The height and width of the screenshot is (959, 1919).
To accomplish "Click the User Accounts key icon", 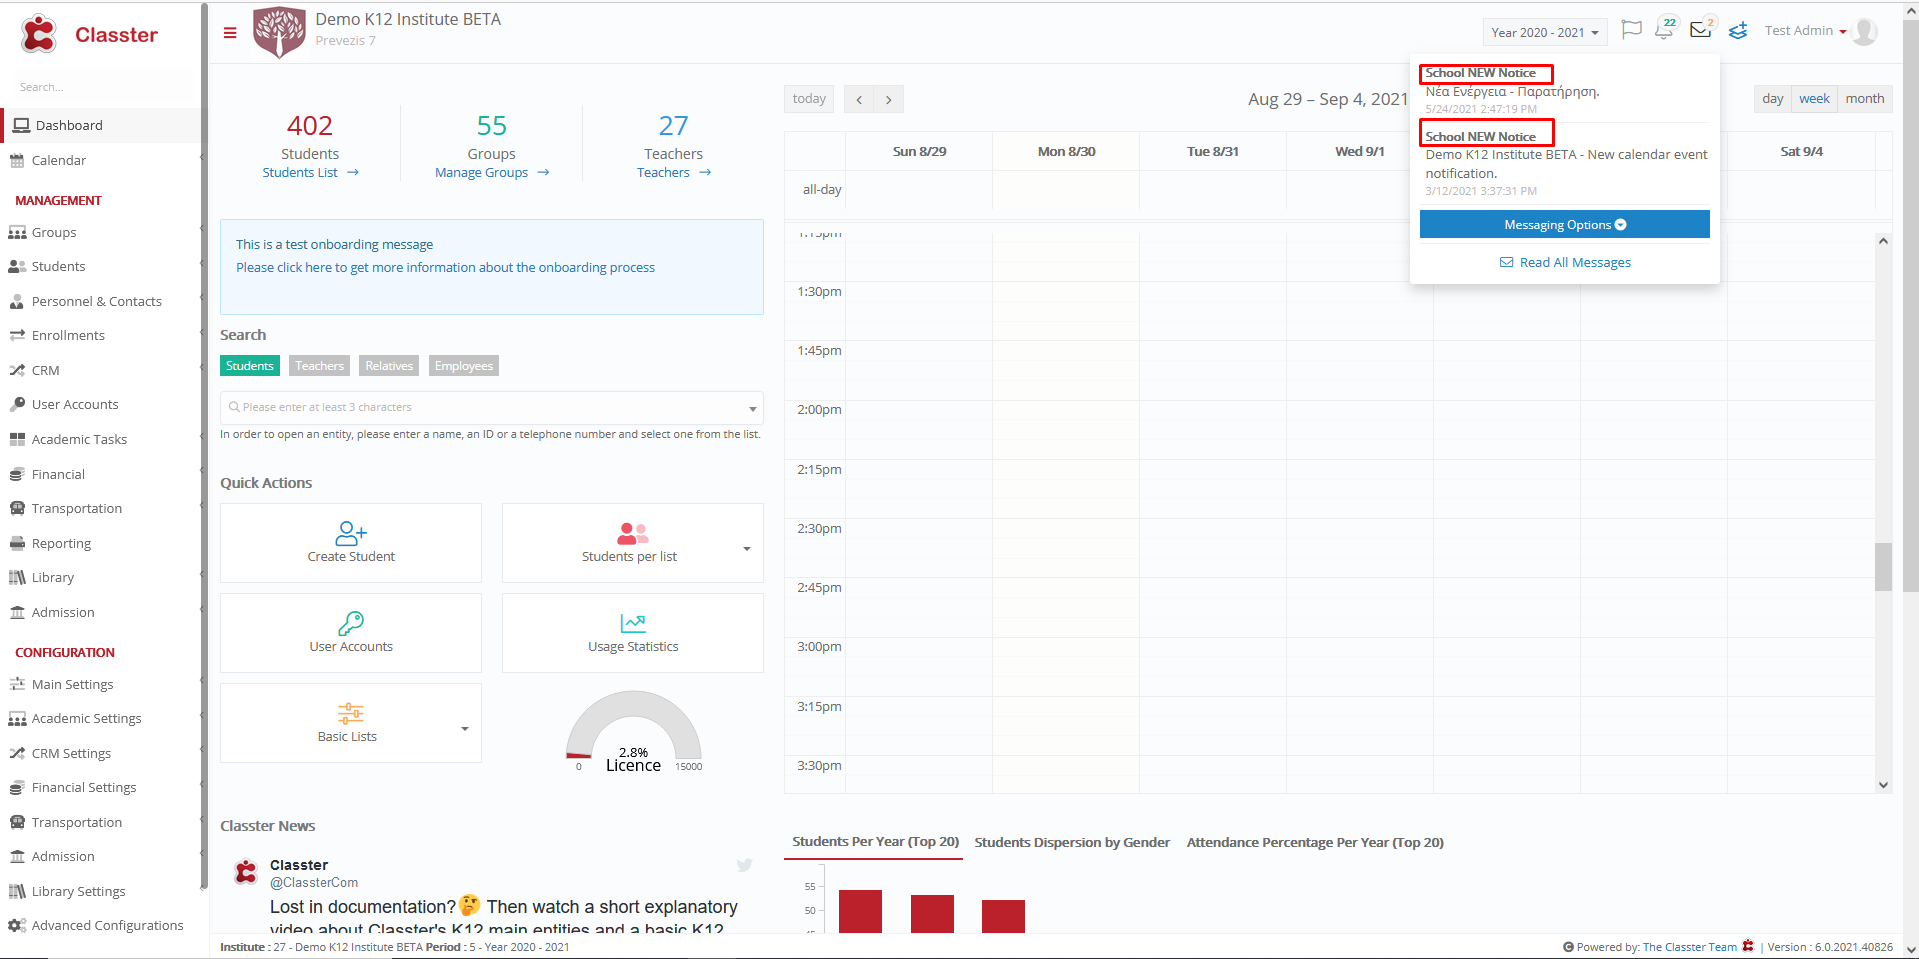I will (351, 623).
